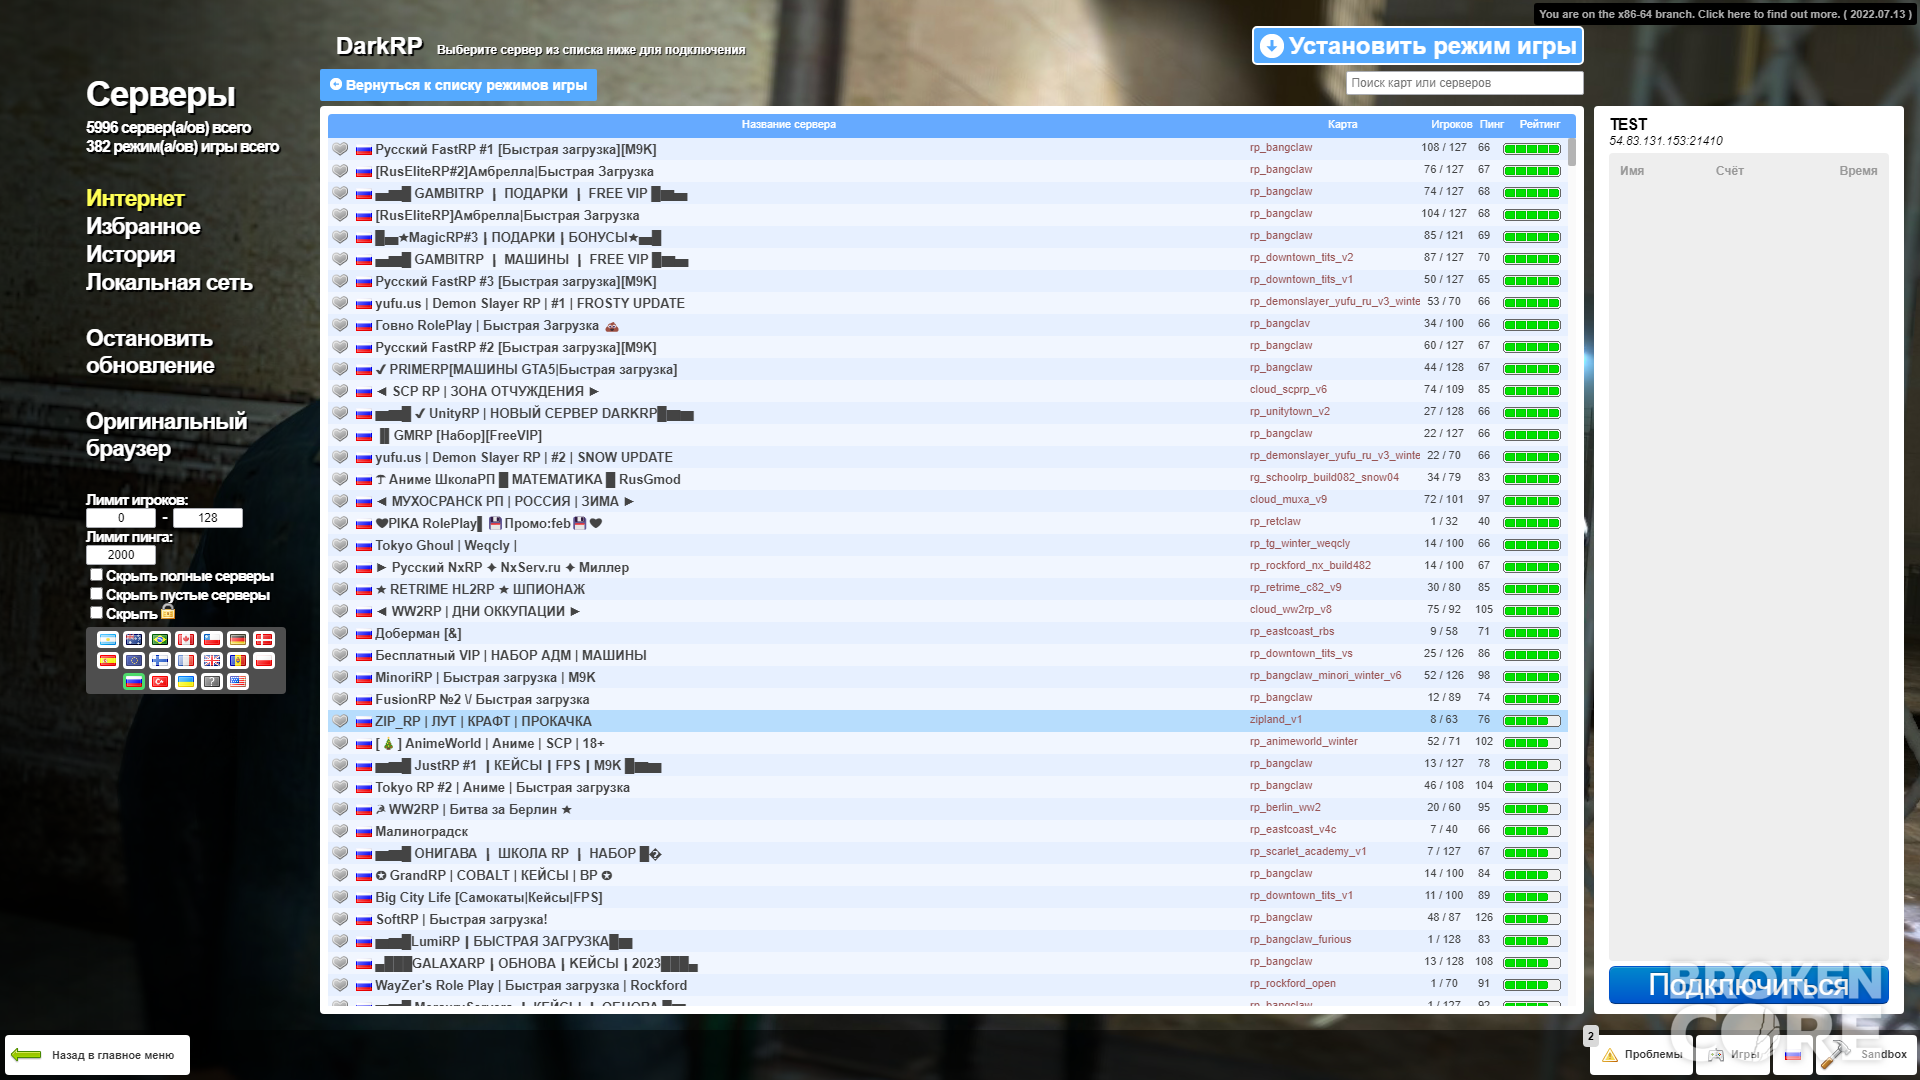Filter servers by European Union flag
Image resolution: width=1920 pixels, height=1080 pixels.
tap(134, 660)
